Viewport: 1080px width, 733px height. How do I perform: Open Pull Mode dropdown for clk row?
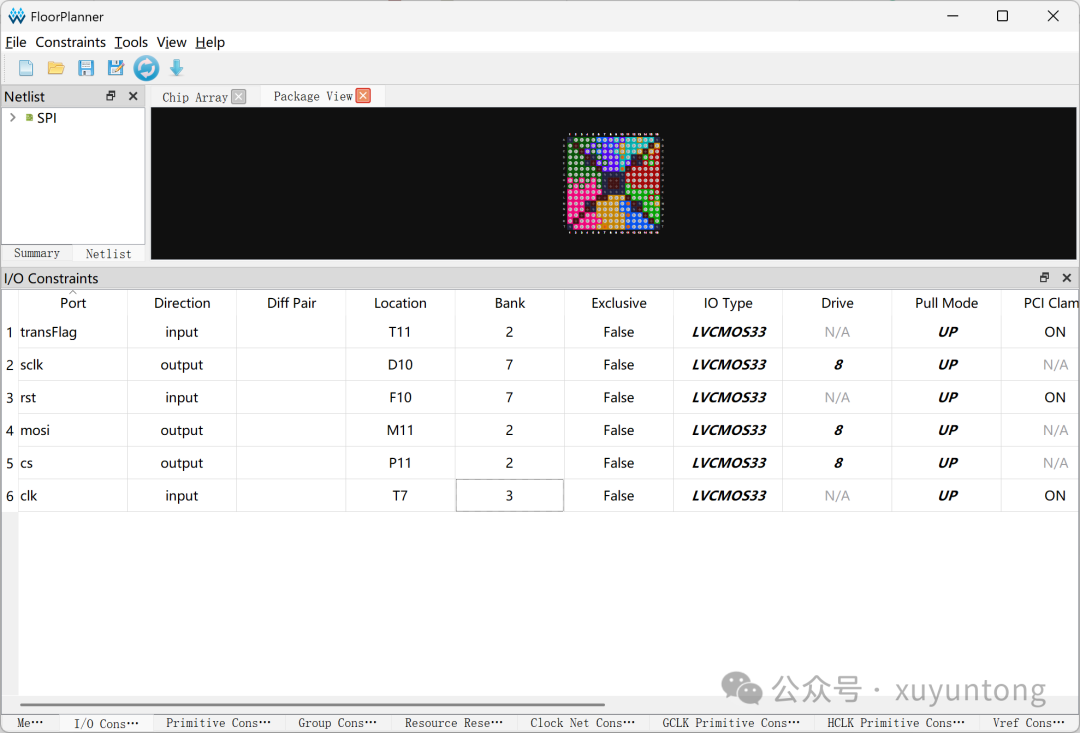tap(946, 495)
